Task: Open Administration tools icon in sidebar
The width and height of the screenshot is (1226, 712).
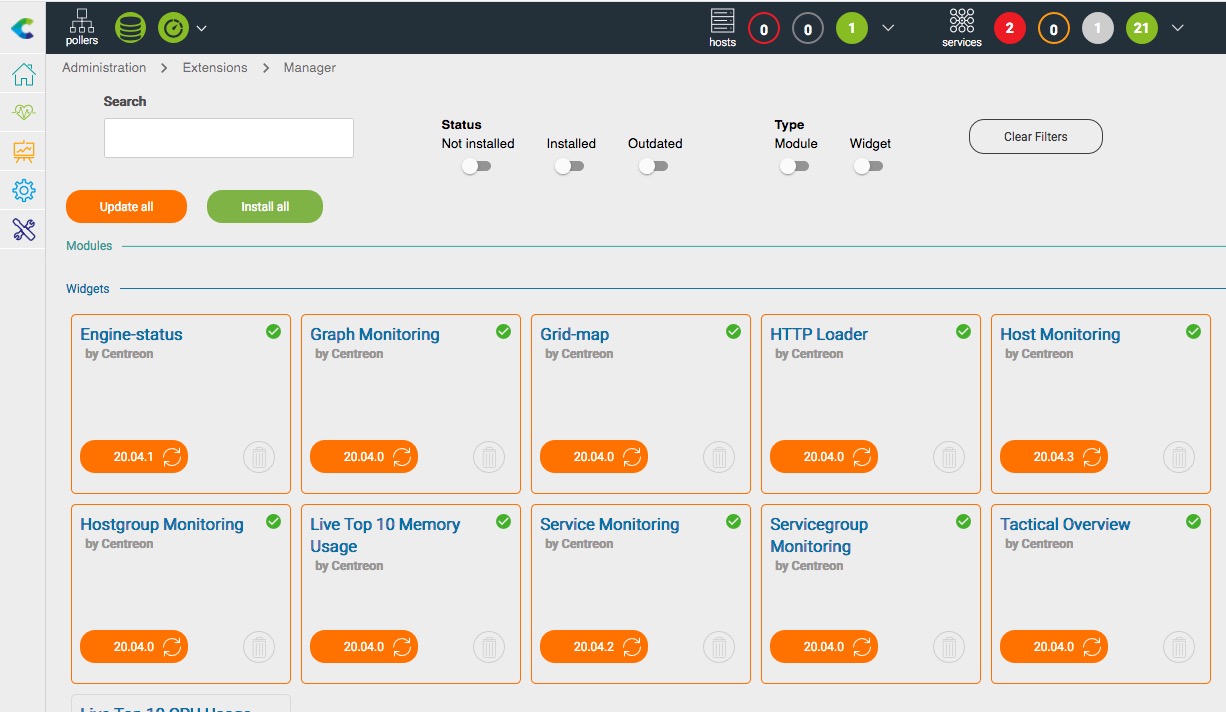Action: pyautogui.click(x=23, y=230)
